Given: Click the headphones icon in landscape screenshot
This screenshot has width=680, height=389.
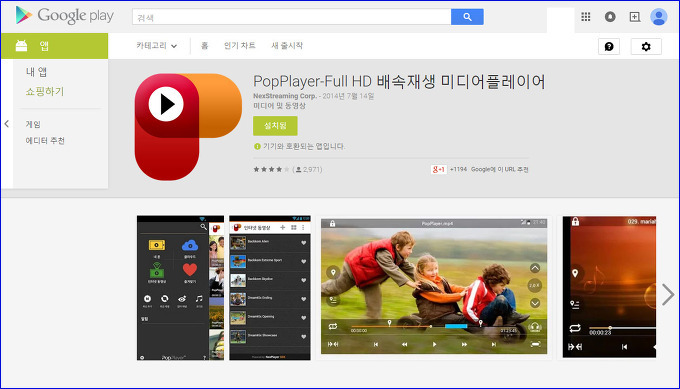Looking at the screenshot, I should pos(535,327).
